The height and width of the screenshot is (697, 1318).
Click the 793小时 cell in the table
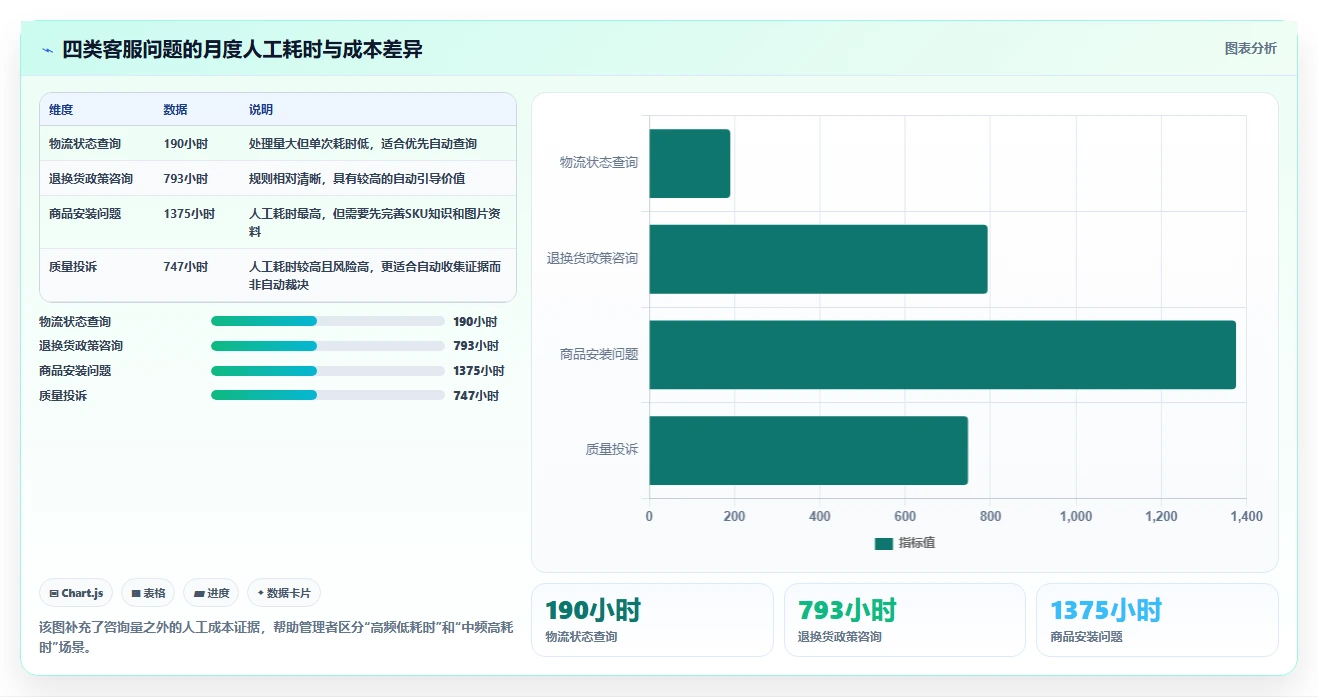pos(186,179)
